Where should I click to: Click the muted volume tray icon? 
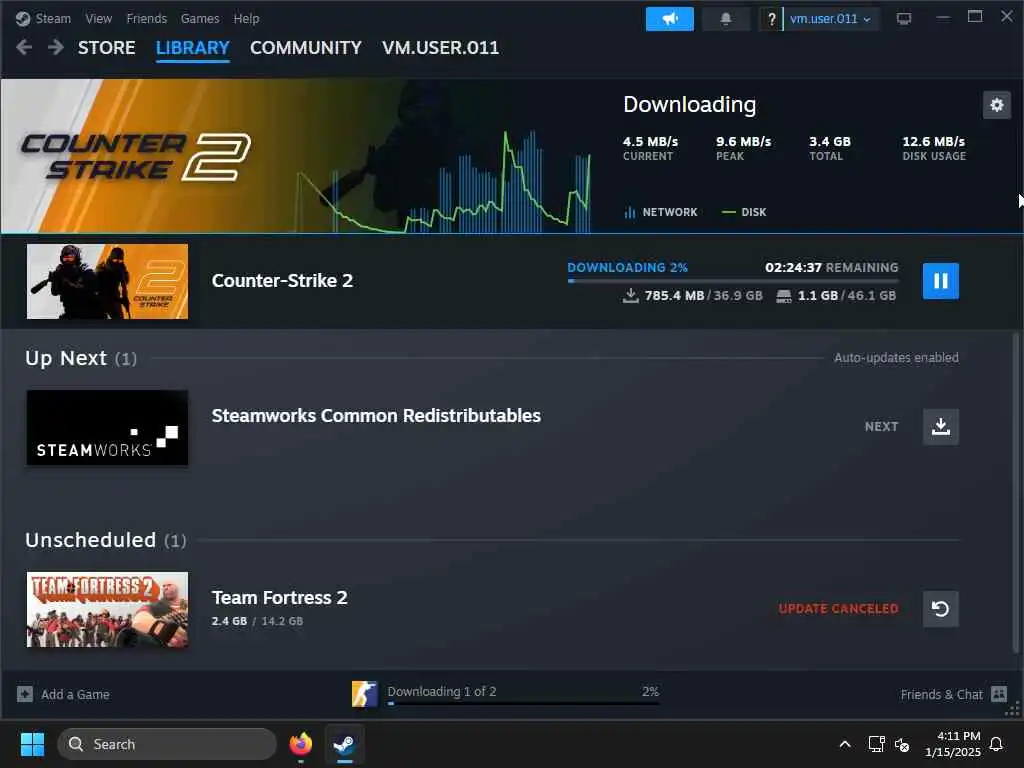click(x=902, y=744)
